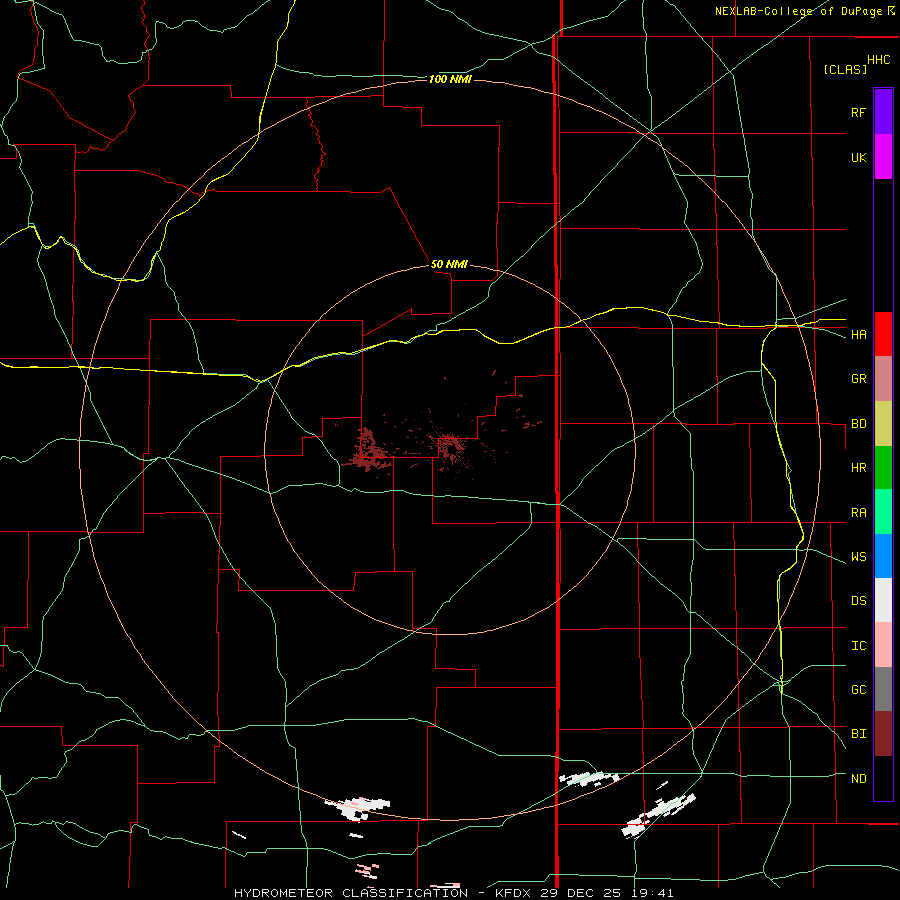Click the ND legend label
Screen dimensions: 900x900
[858, 779]
